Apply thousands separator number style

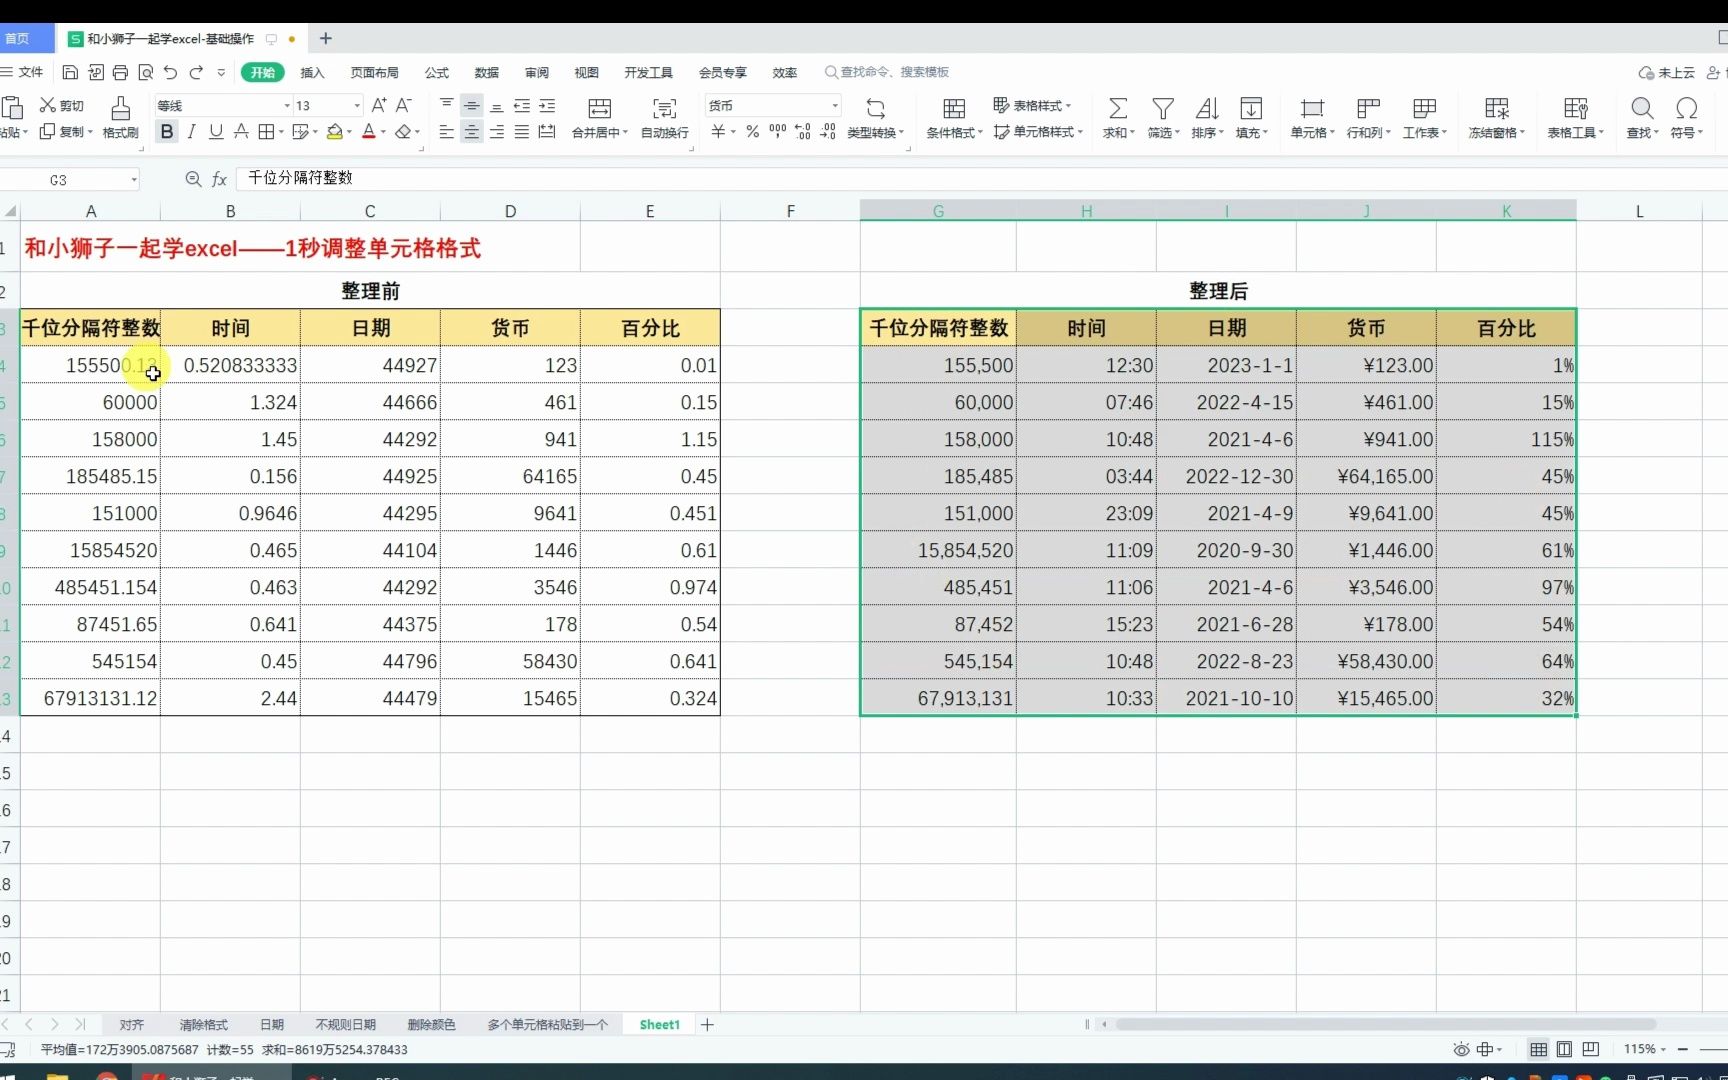[777, 132]
